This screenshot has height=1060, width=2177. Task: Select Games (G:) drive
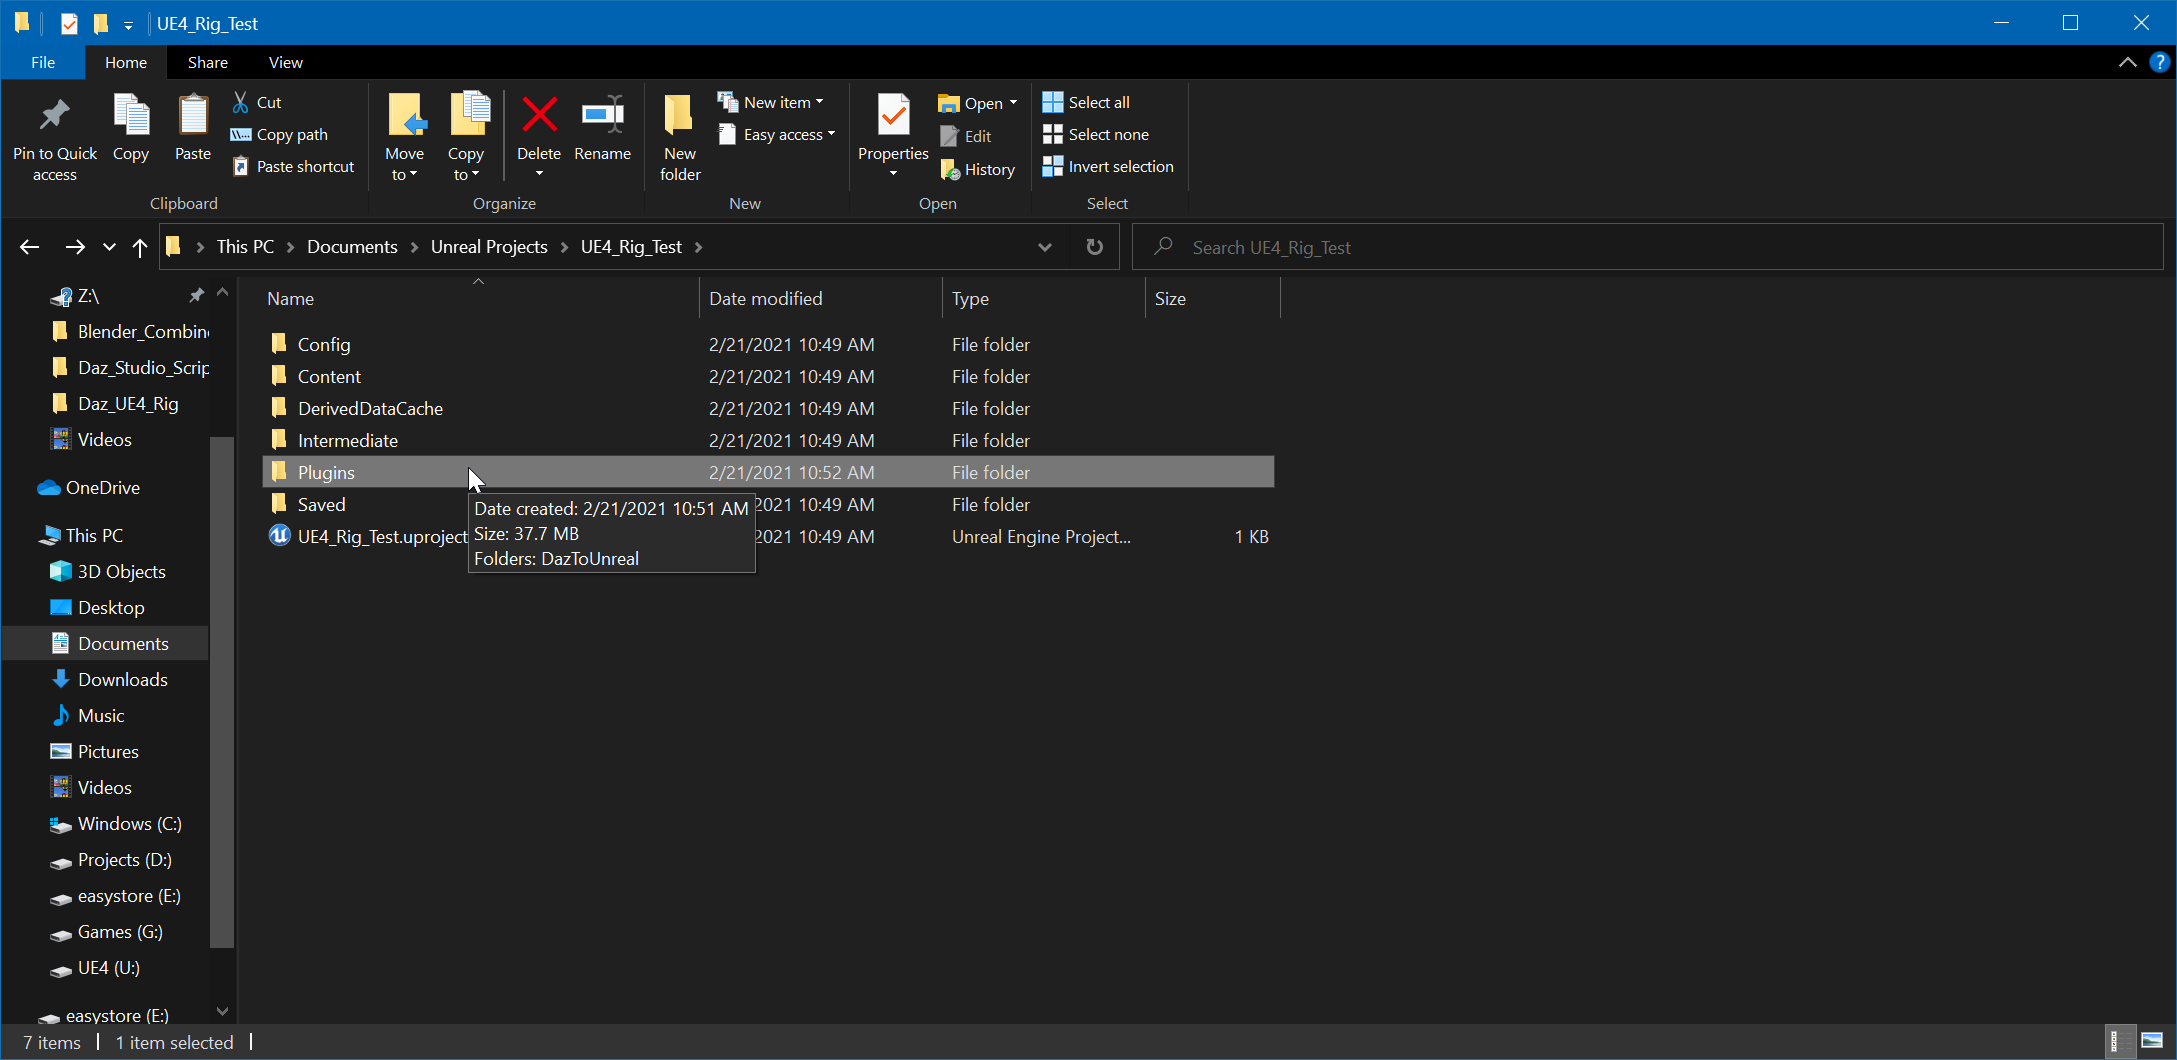click(107, 931)
